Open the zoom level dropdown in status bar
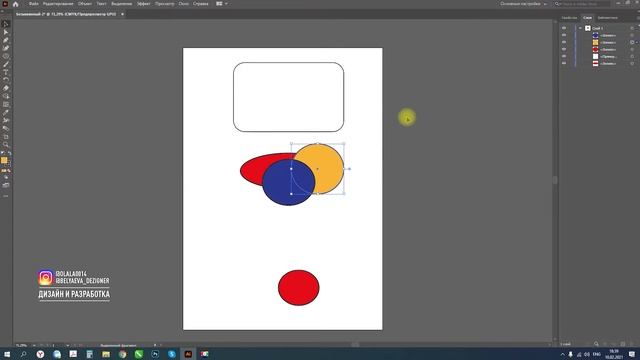Screen dimensions: 640x360 tap(34, 345)
